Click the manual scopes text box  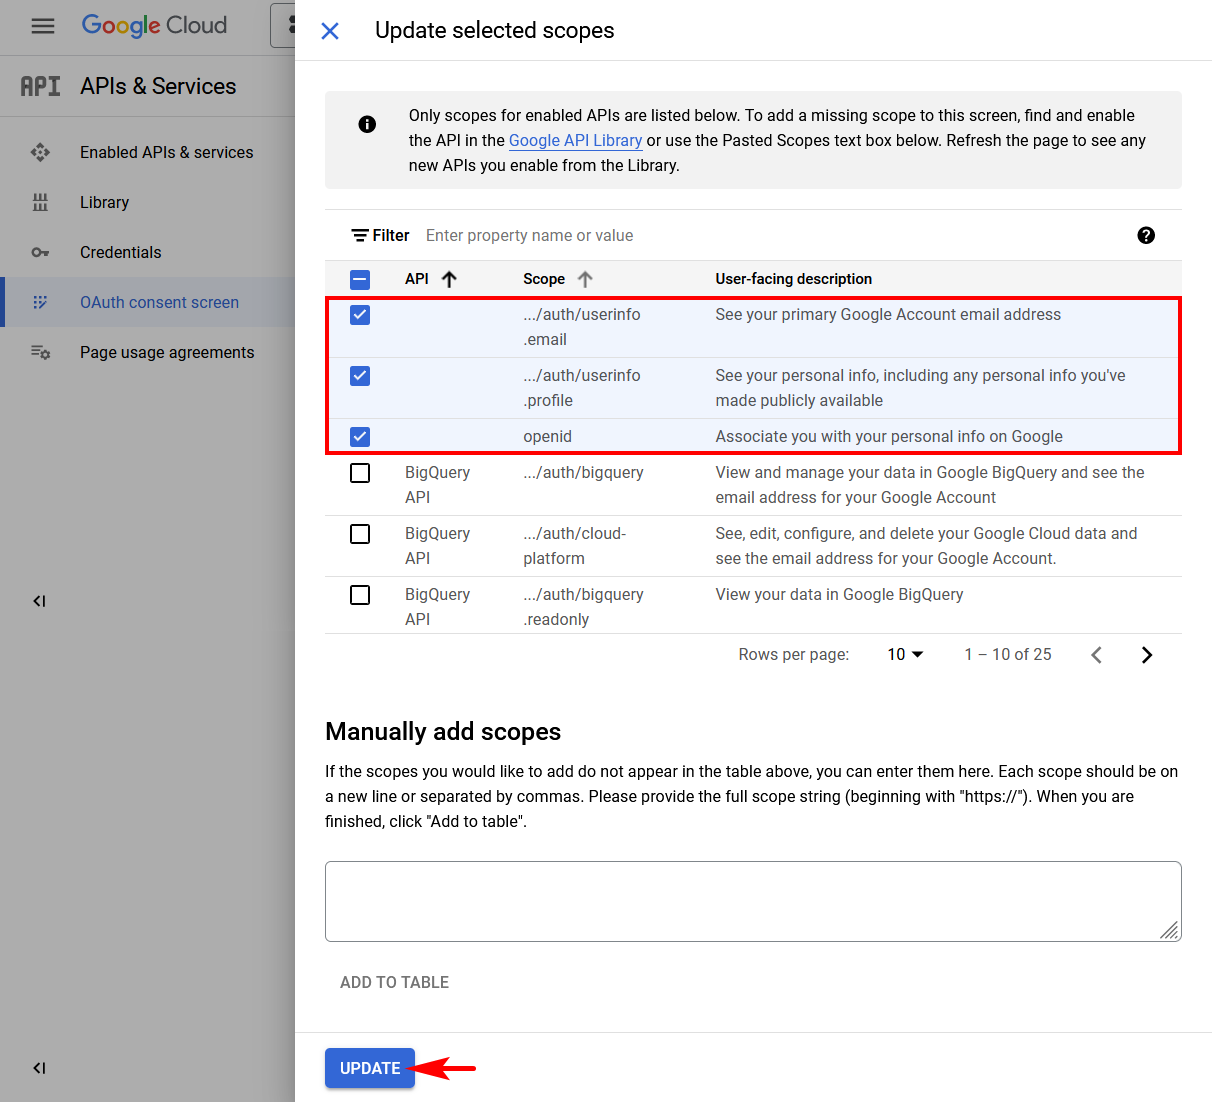(x=752, y=900)
